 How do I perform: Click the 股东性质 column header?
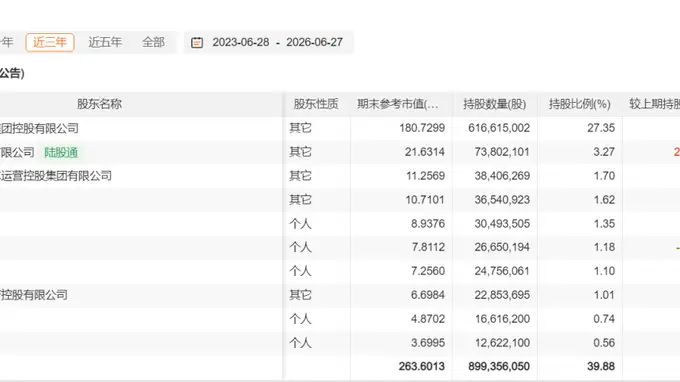tap(316, 104)
